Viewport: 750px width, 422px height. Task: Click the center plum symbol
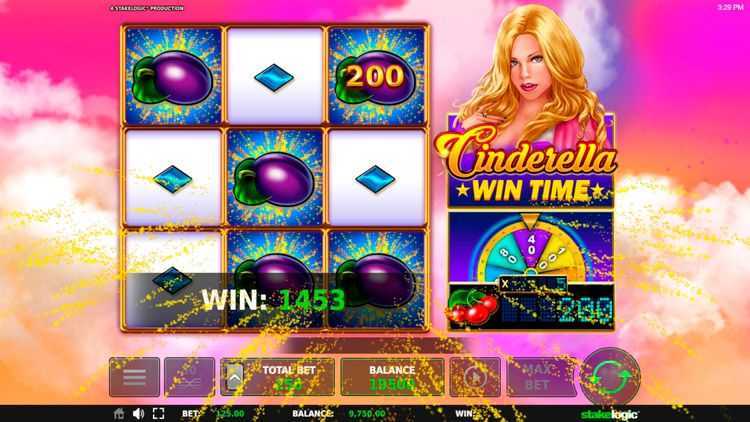coord(275,178)
